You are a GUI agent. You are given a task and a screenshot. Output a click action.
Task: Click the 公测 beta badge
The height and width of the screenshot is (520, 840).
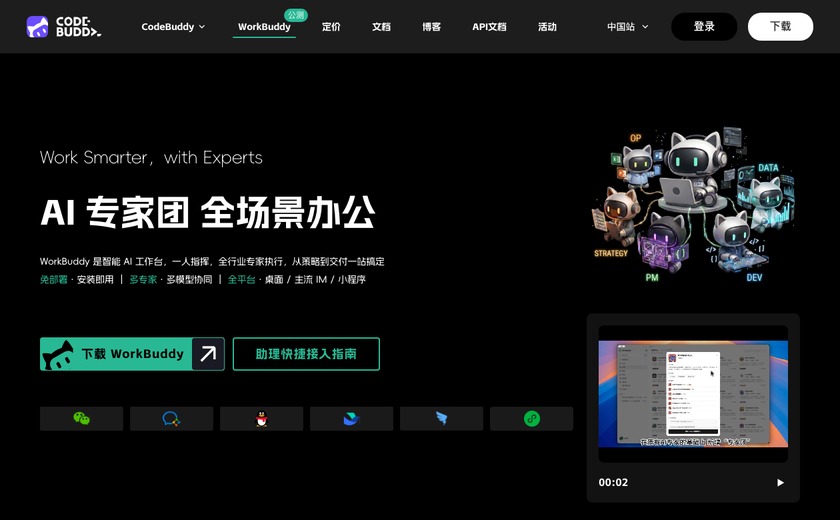296,15
